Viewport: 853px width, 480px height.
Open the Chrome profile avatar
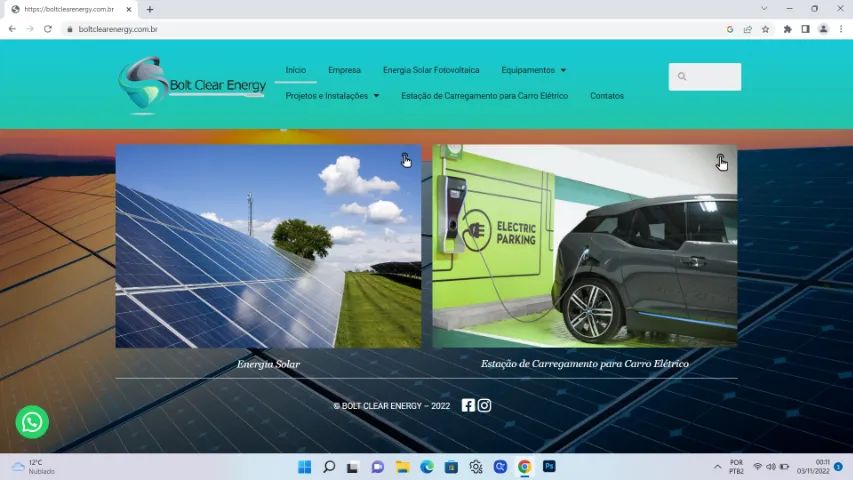click(823, 29)
